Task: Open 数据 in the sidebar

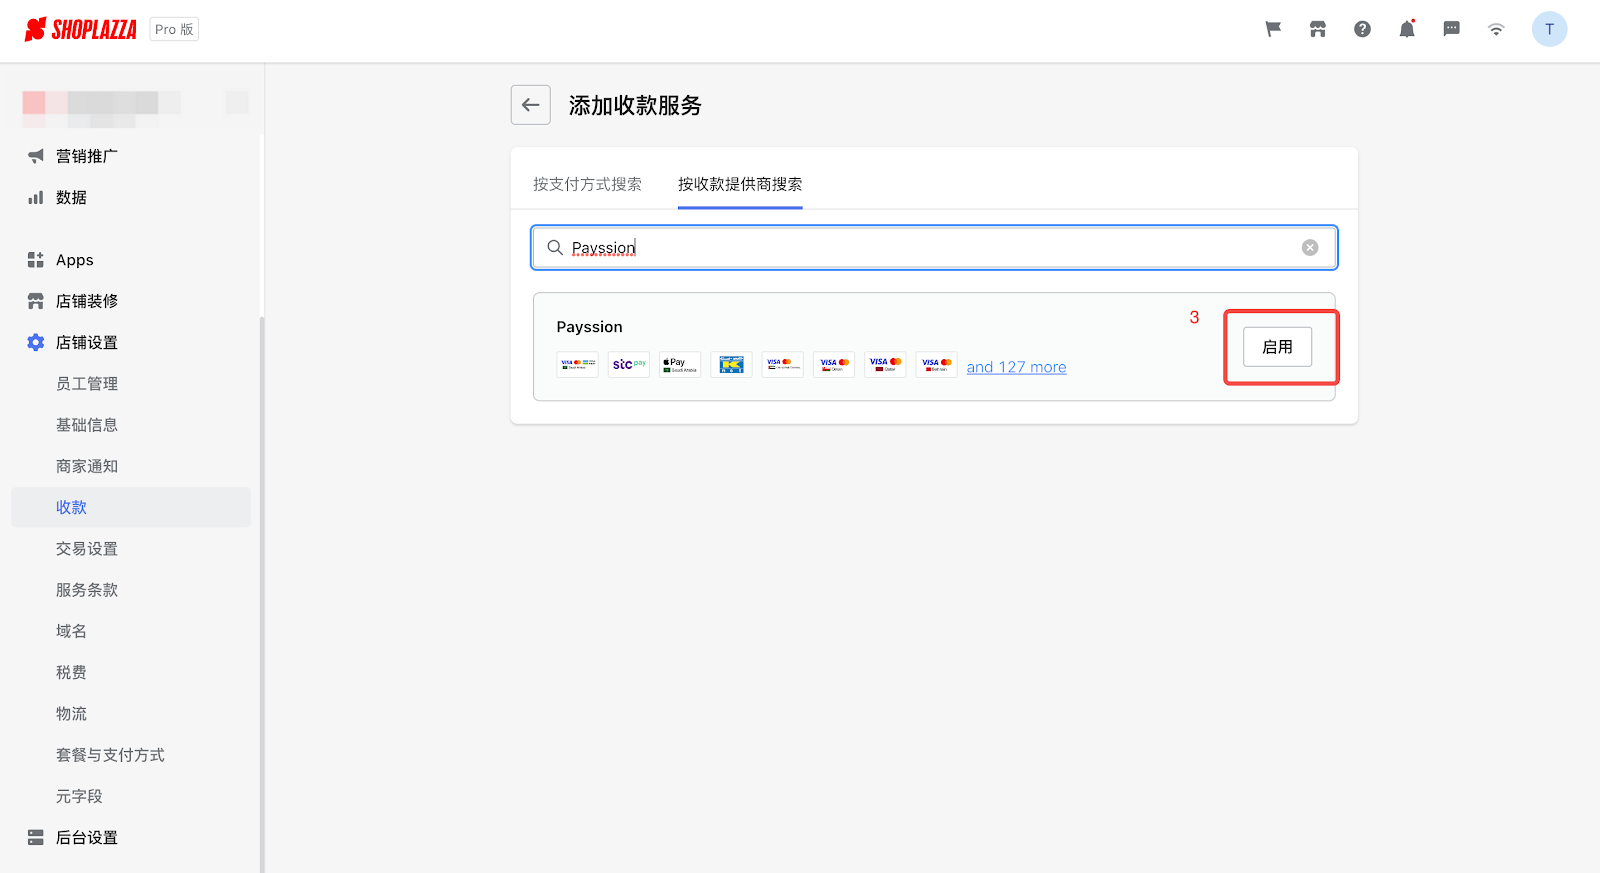Action: tap(71, 197)
